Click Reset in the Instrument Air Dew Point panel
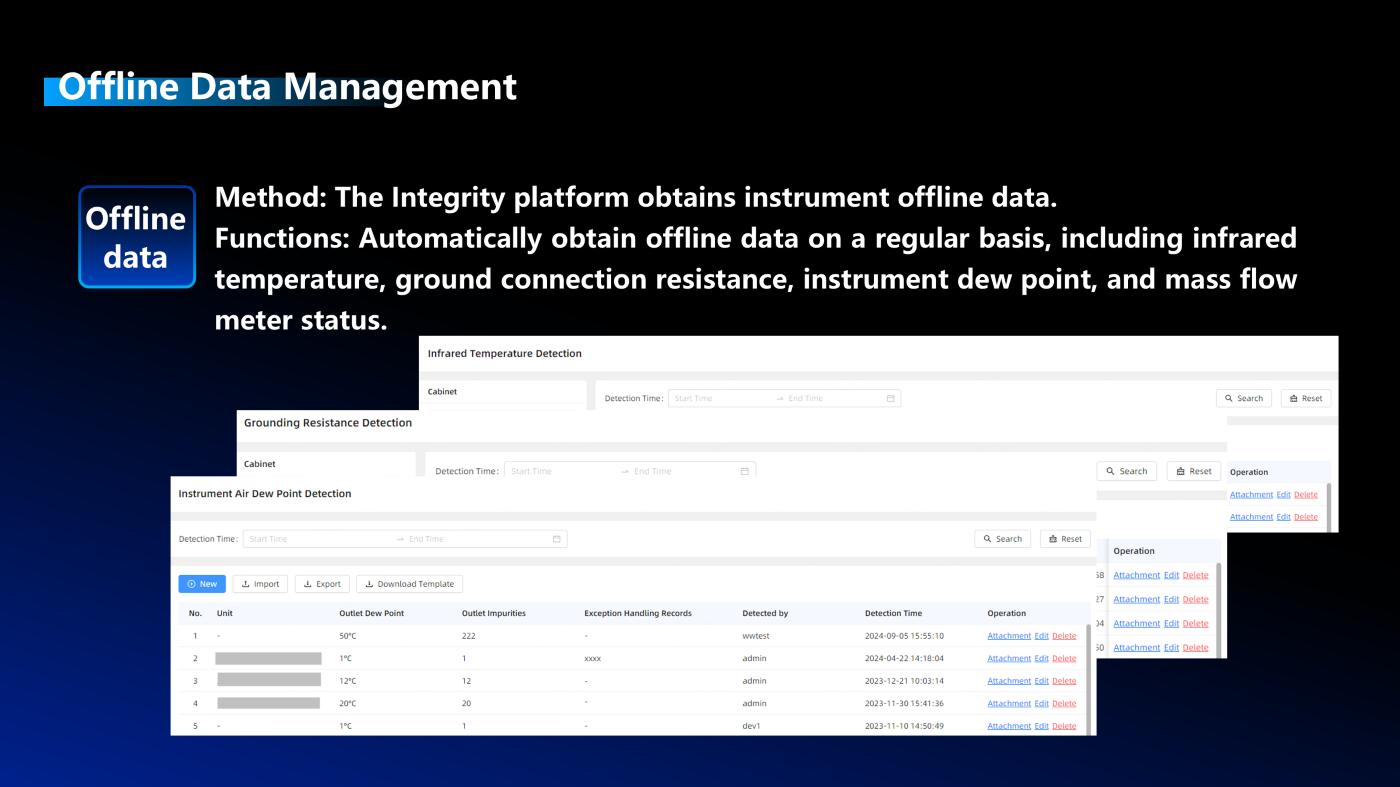Viewport: 1400px width, 787px height. [1065, 539]
